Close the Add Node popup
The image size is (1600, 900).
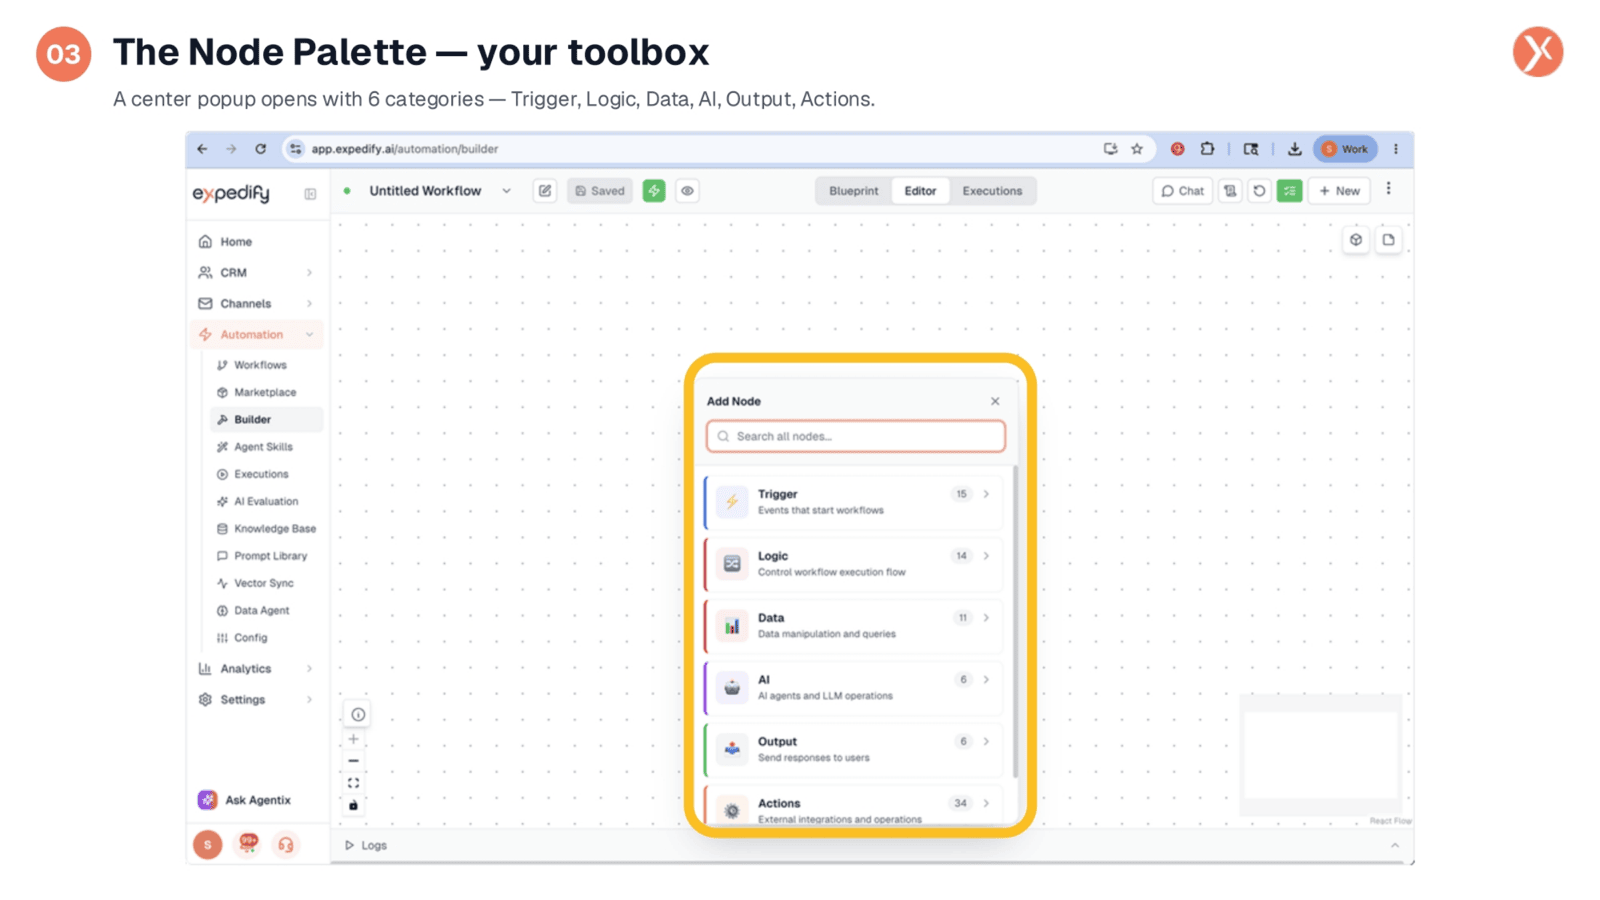(995, 401)
